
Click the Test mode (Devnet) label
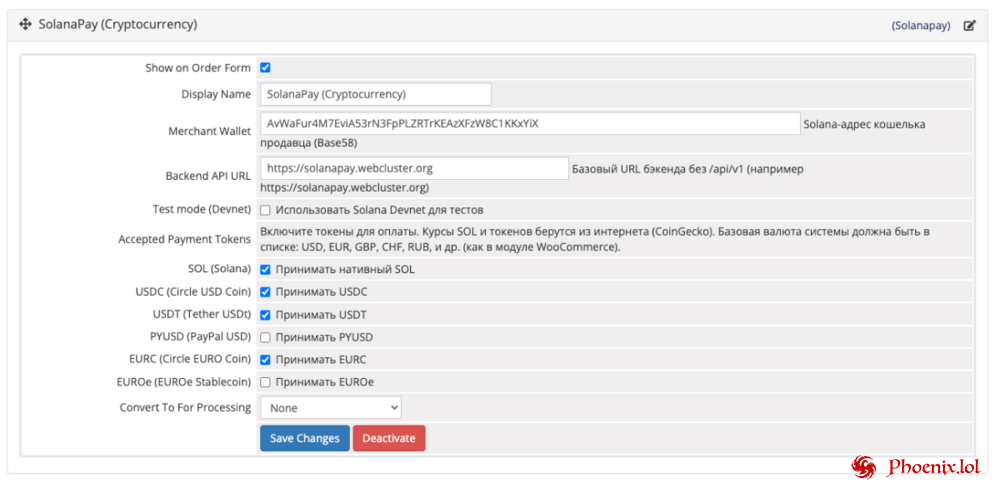(202, 209)
